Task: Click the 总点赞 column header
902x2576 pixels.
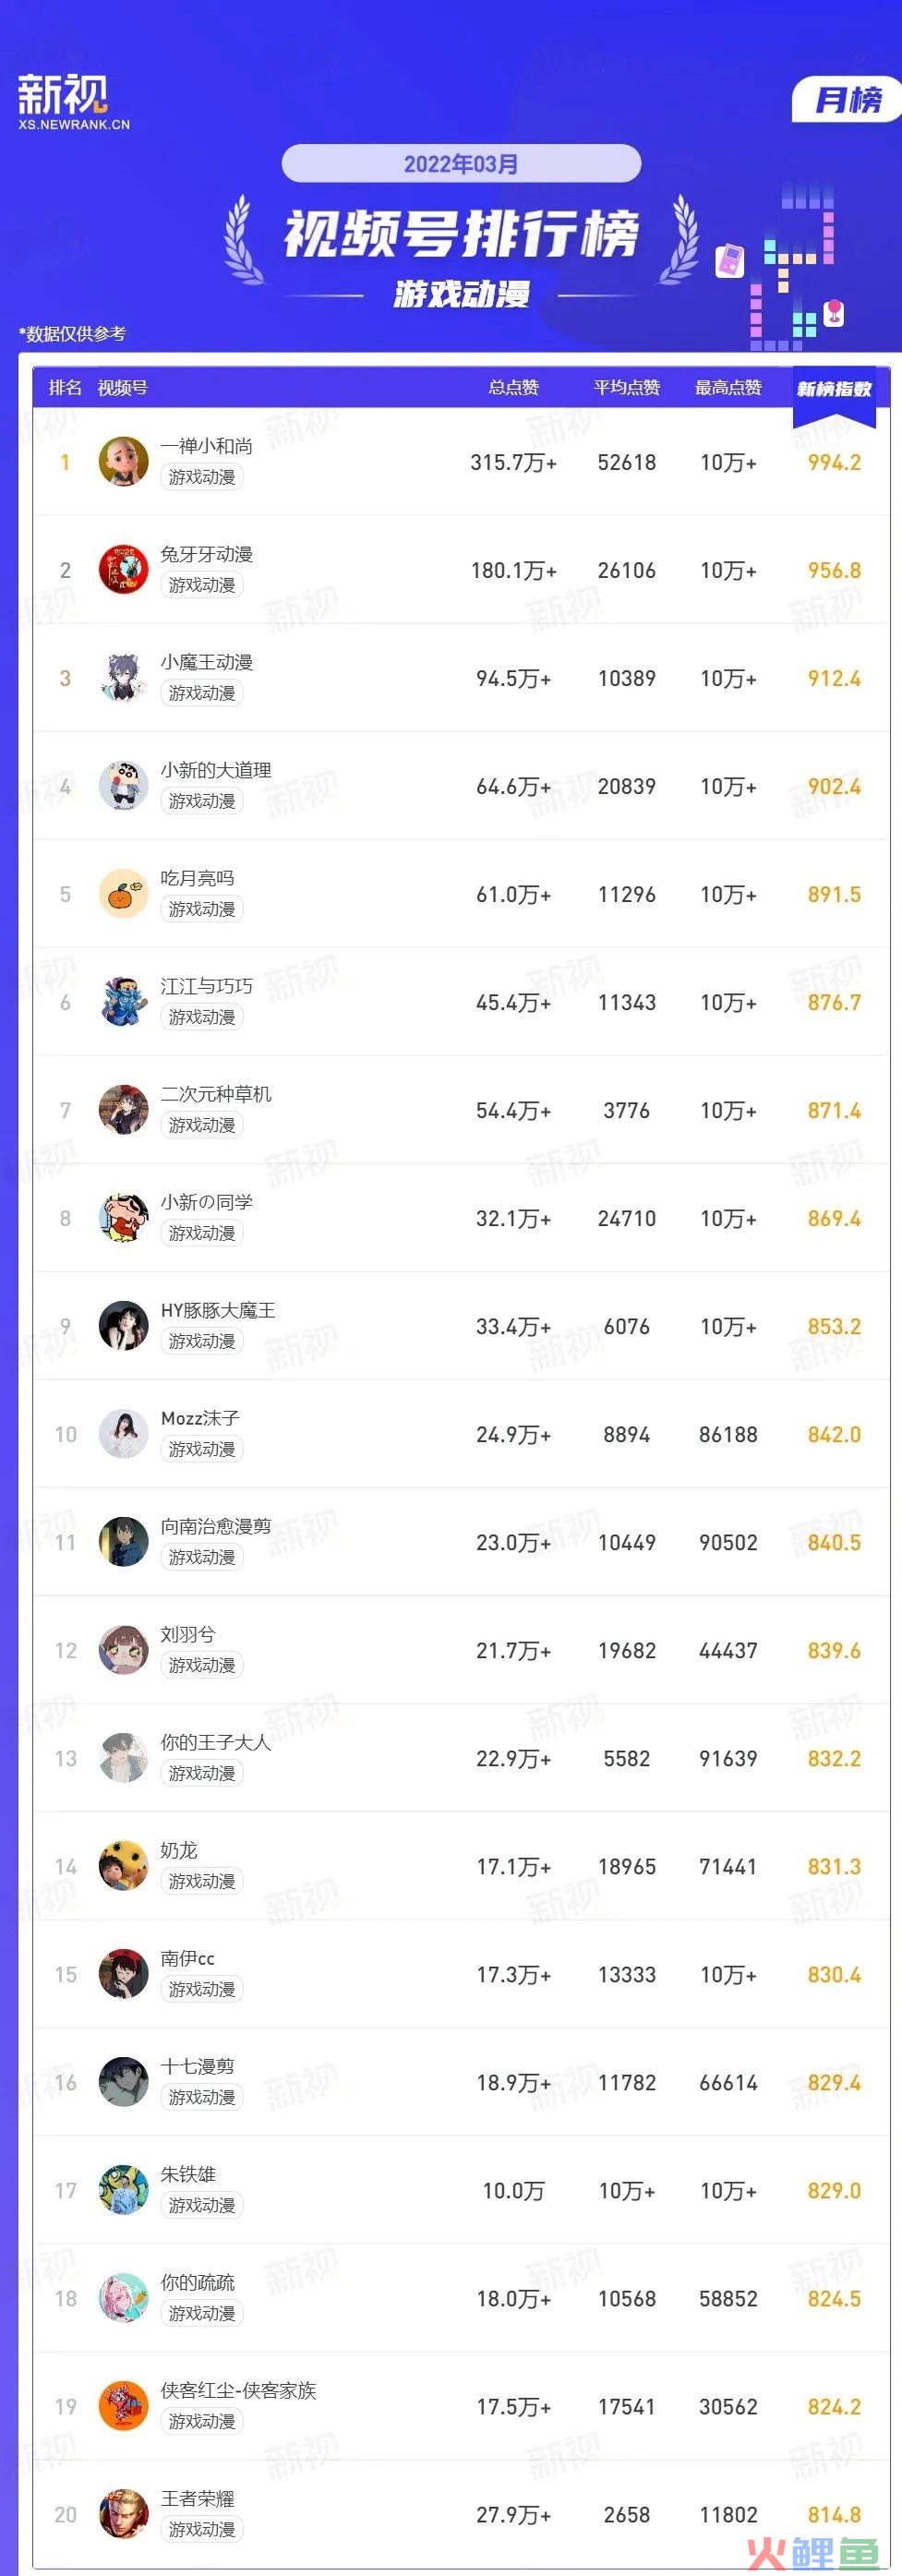Action: click(x=513, y=388)
